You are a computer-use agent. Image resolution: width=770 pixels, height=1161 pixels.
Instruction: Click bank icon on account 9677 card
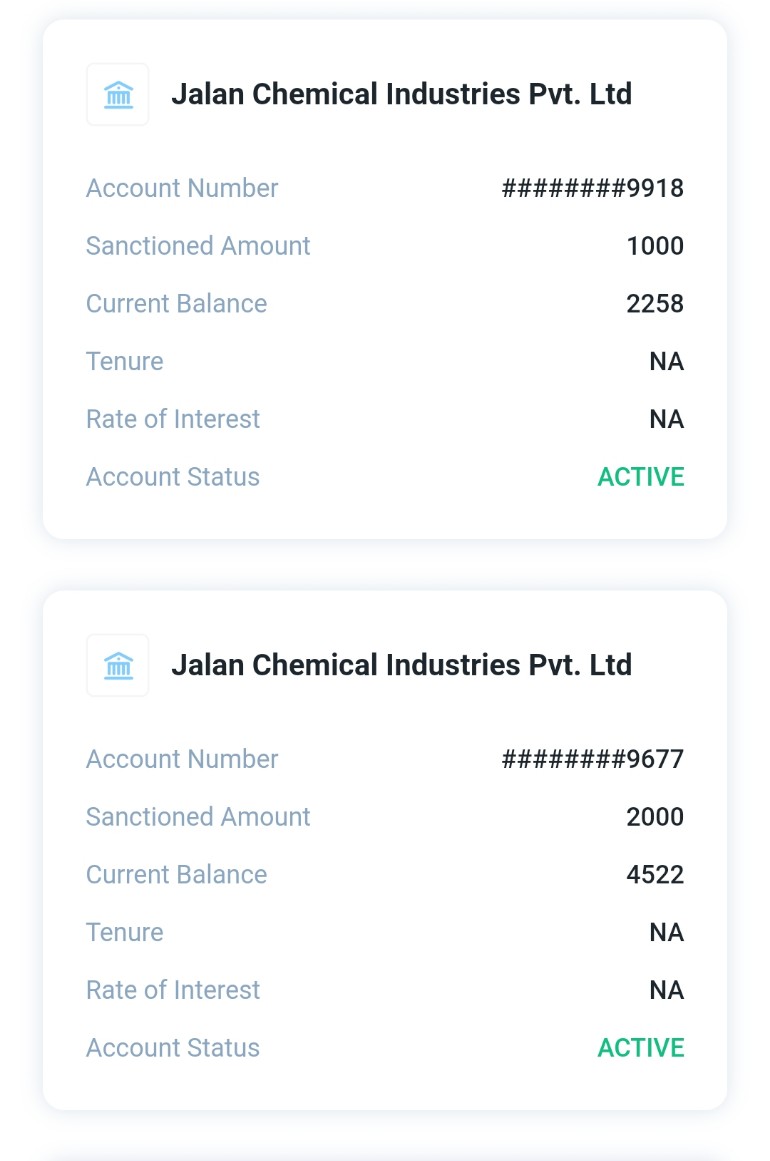pyautogui.click(x=118, y=666)
